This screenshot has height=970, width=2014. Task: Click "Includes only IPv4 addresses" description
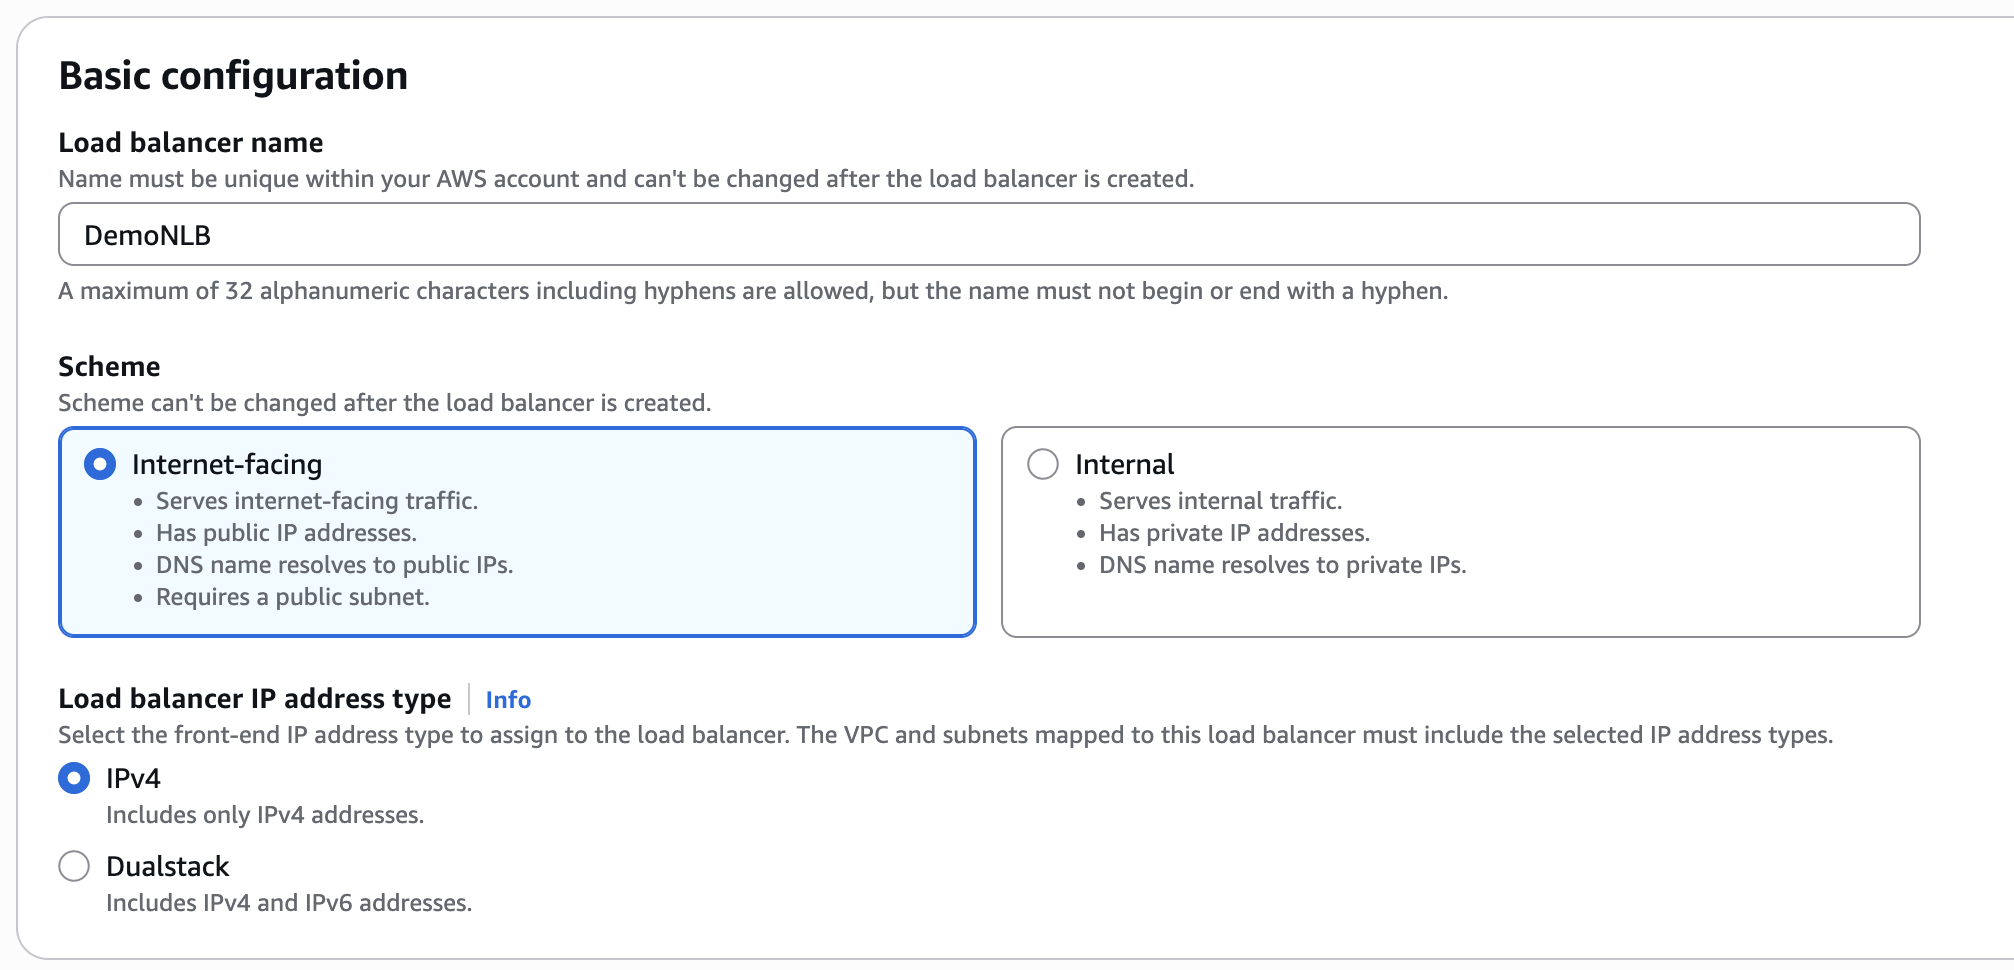(x=265, y=815)
